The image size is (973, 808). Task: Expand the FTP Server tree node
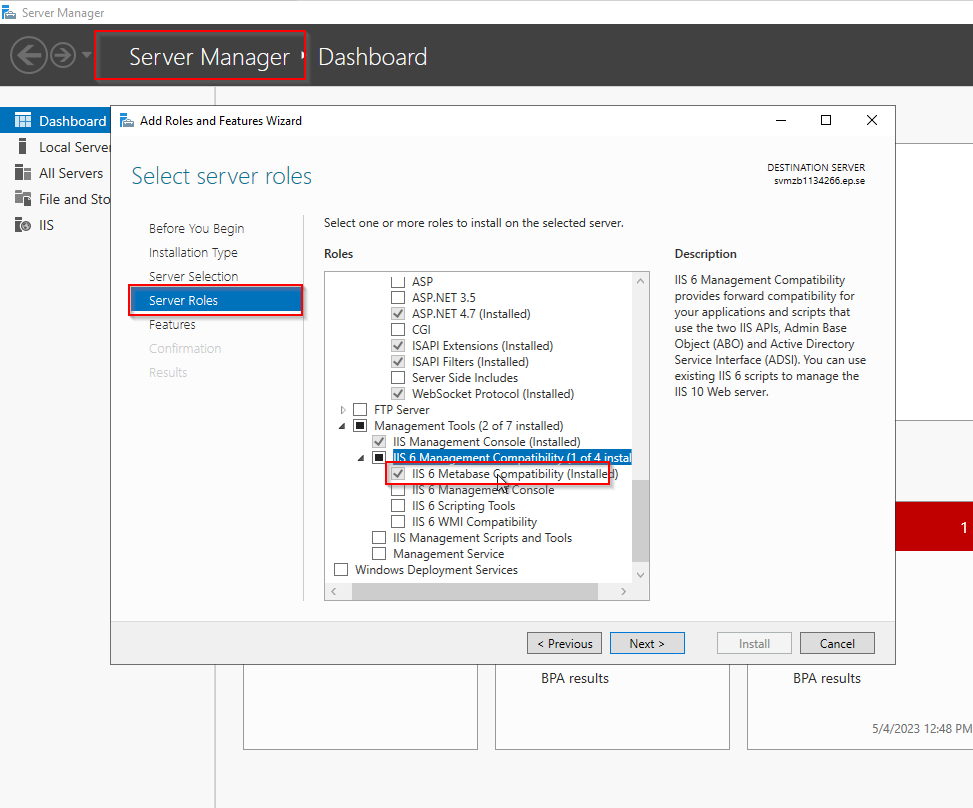tap(343, 410)
